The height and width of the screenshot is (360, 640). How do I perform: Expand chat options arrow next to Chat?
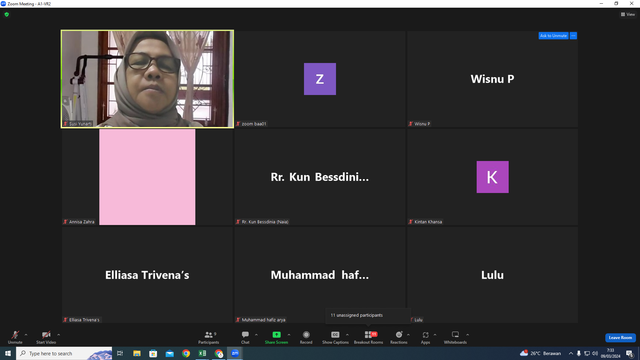[256, 335]
